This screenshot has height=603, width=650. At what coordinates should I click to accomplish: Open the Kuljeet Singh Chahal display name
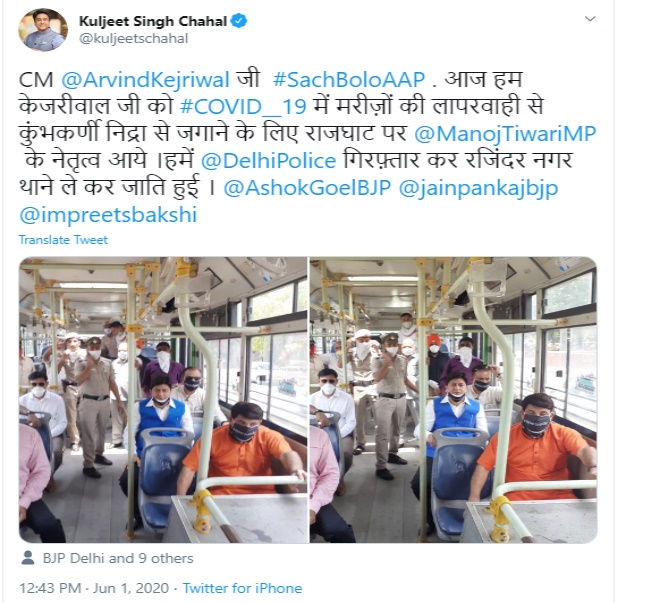tap(153, 21)
